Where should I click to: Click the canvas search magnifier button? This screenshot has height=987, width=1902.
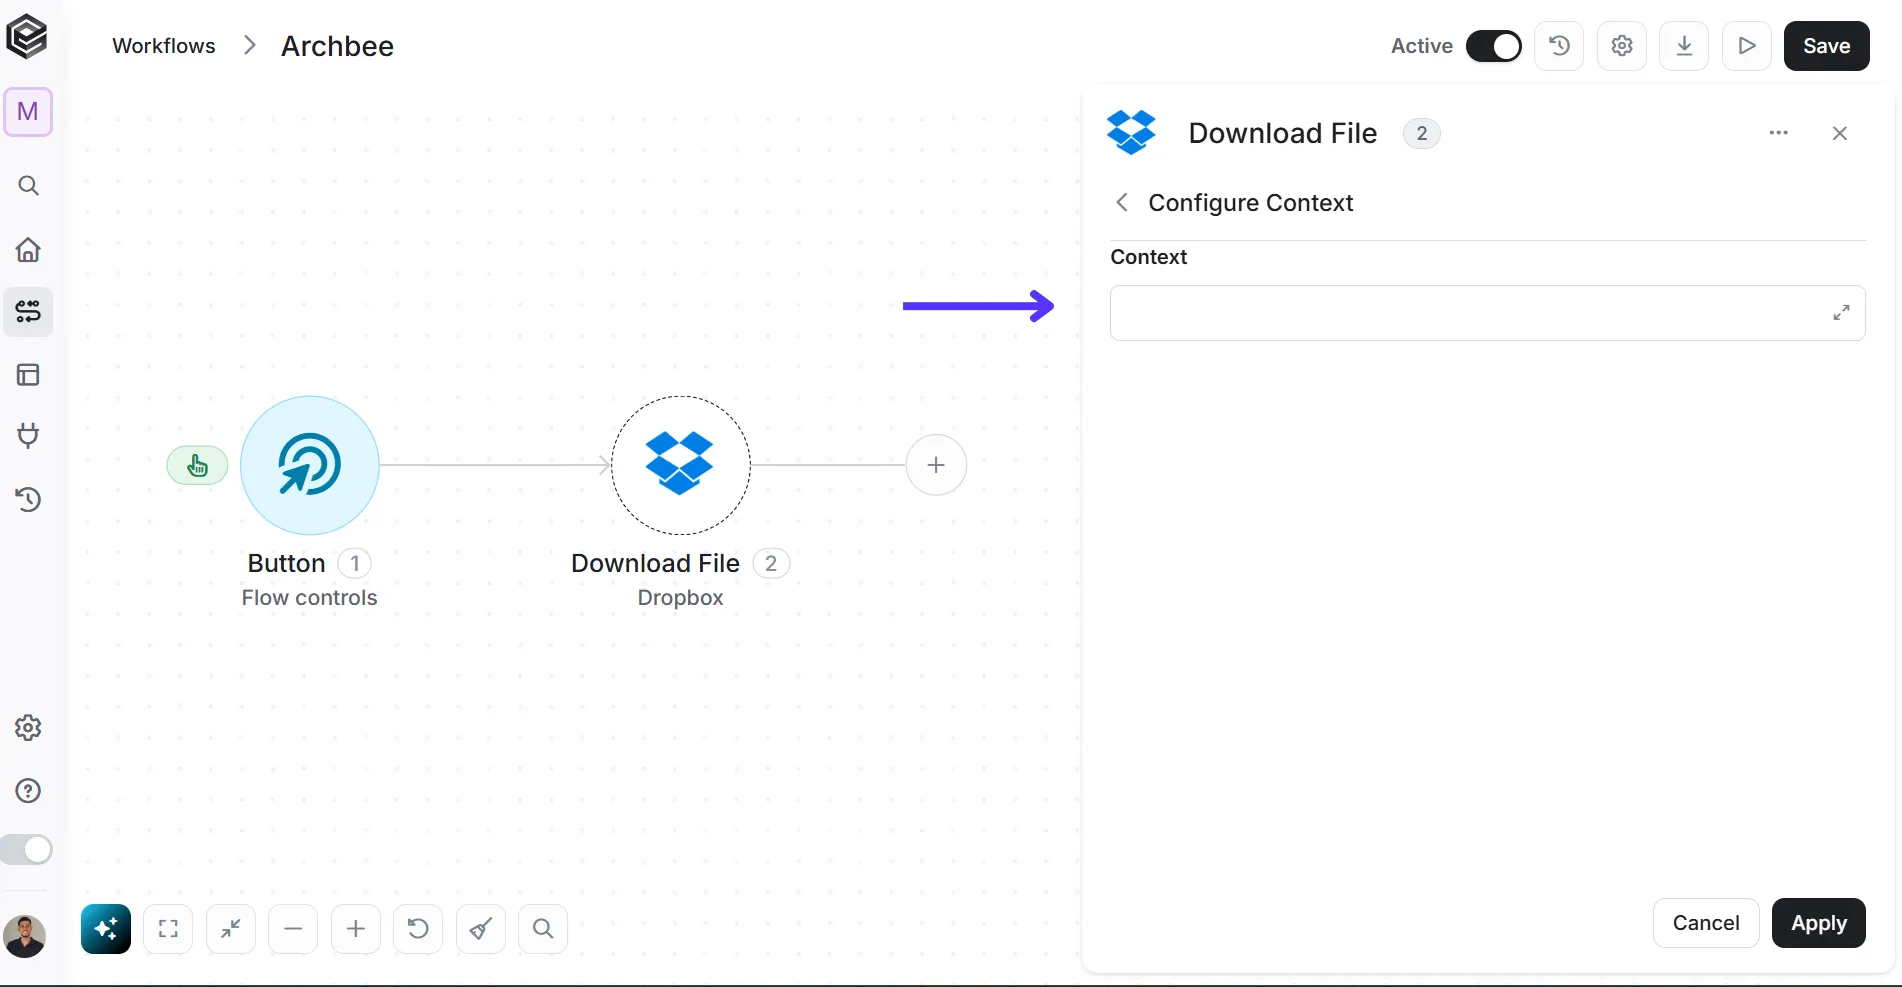tap(543, 929)
